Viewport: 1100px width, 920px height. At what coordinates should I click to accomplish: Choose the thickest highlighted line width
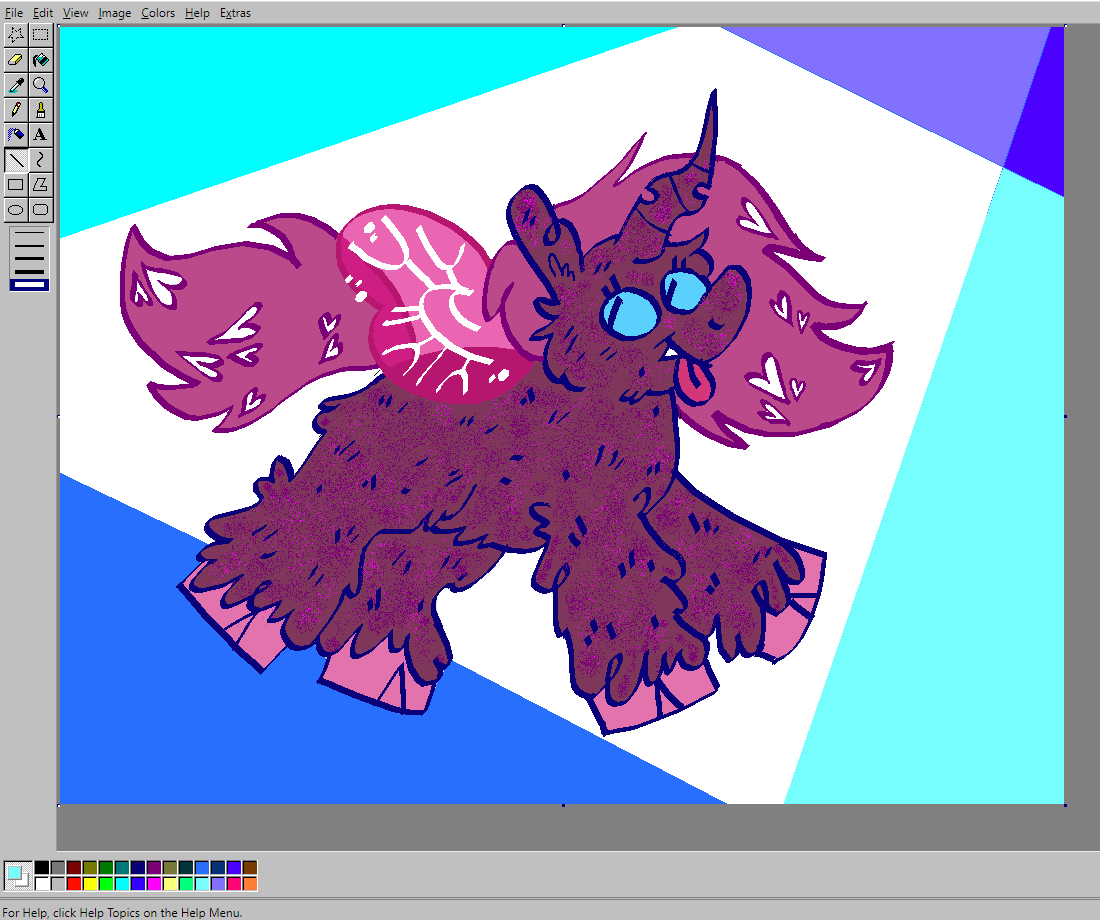point(29,285)
